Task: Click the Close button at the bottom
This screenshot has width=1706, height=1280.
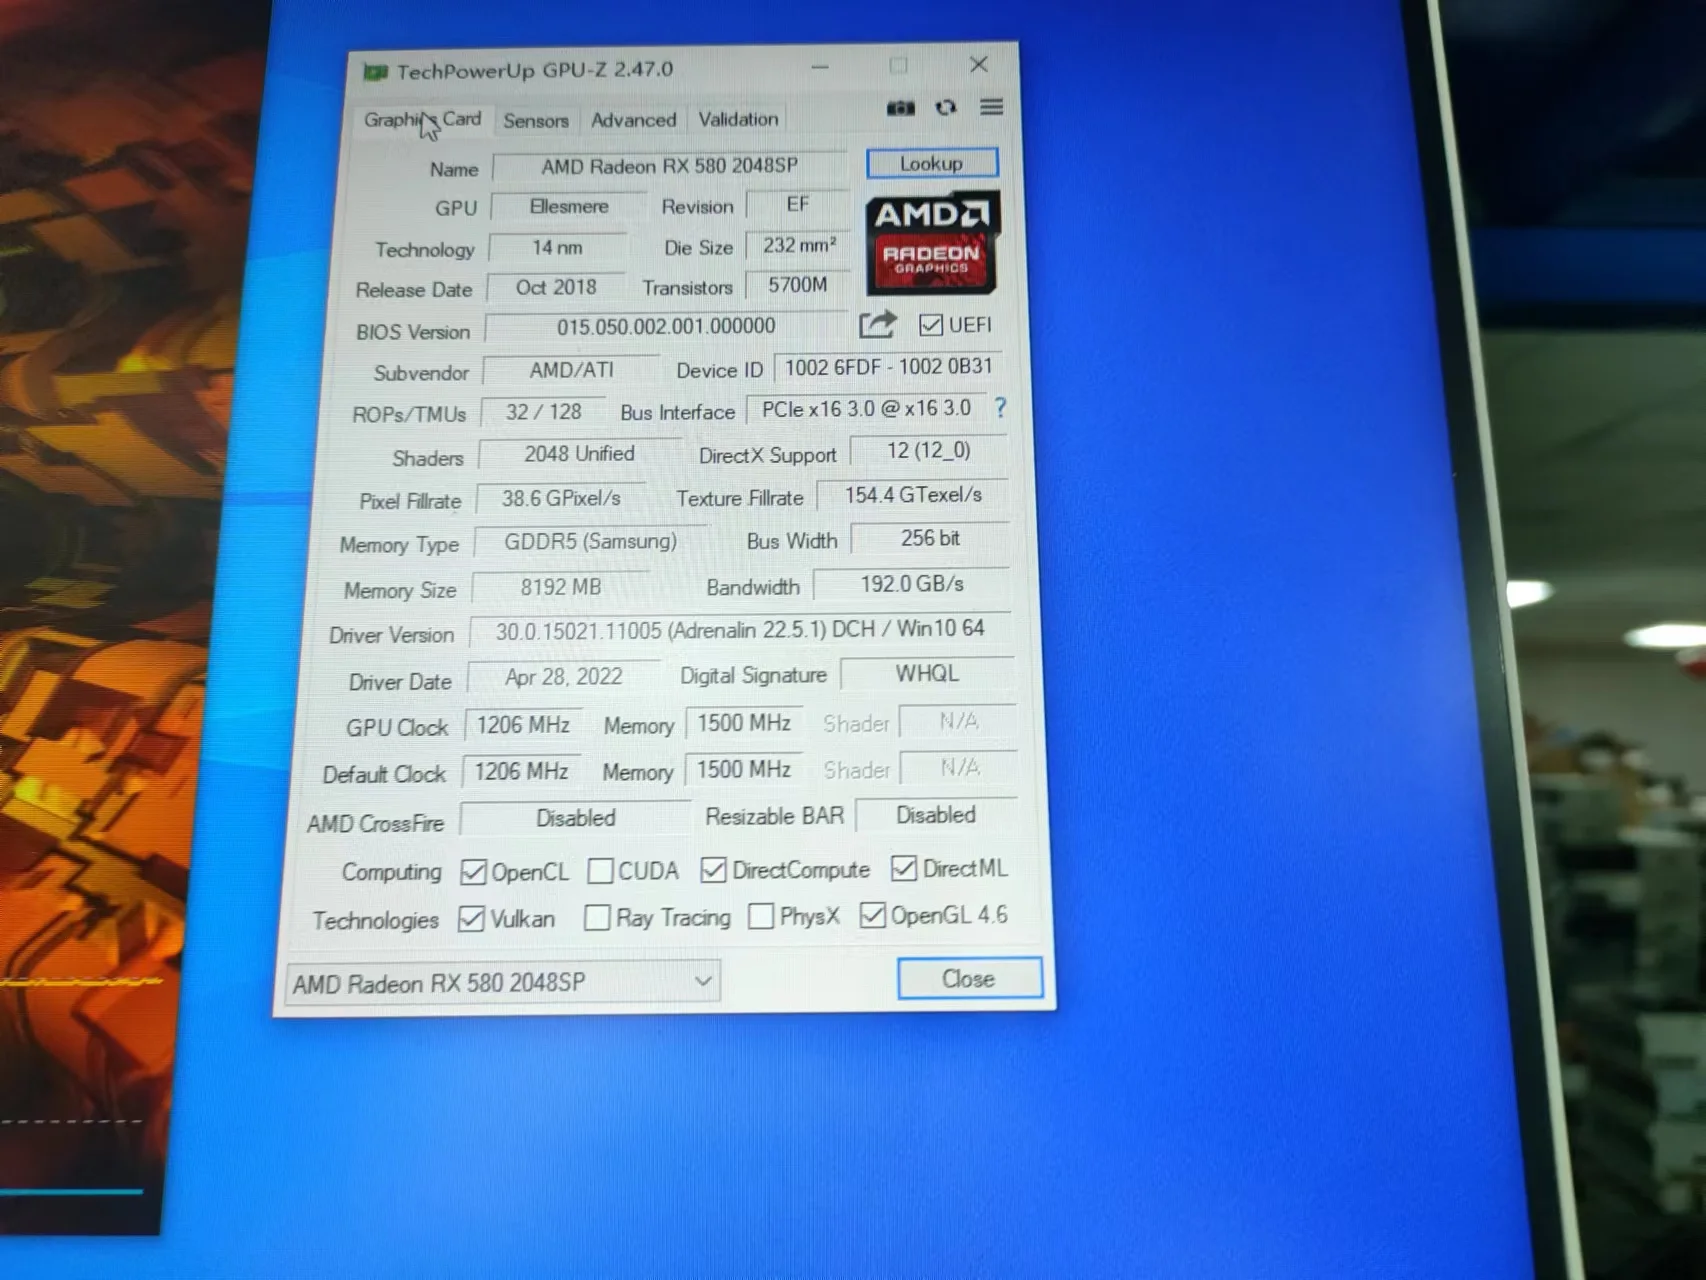Action: click(x=969, y=978)
